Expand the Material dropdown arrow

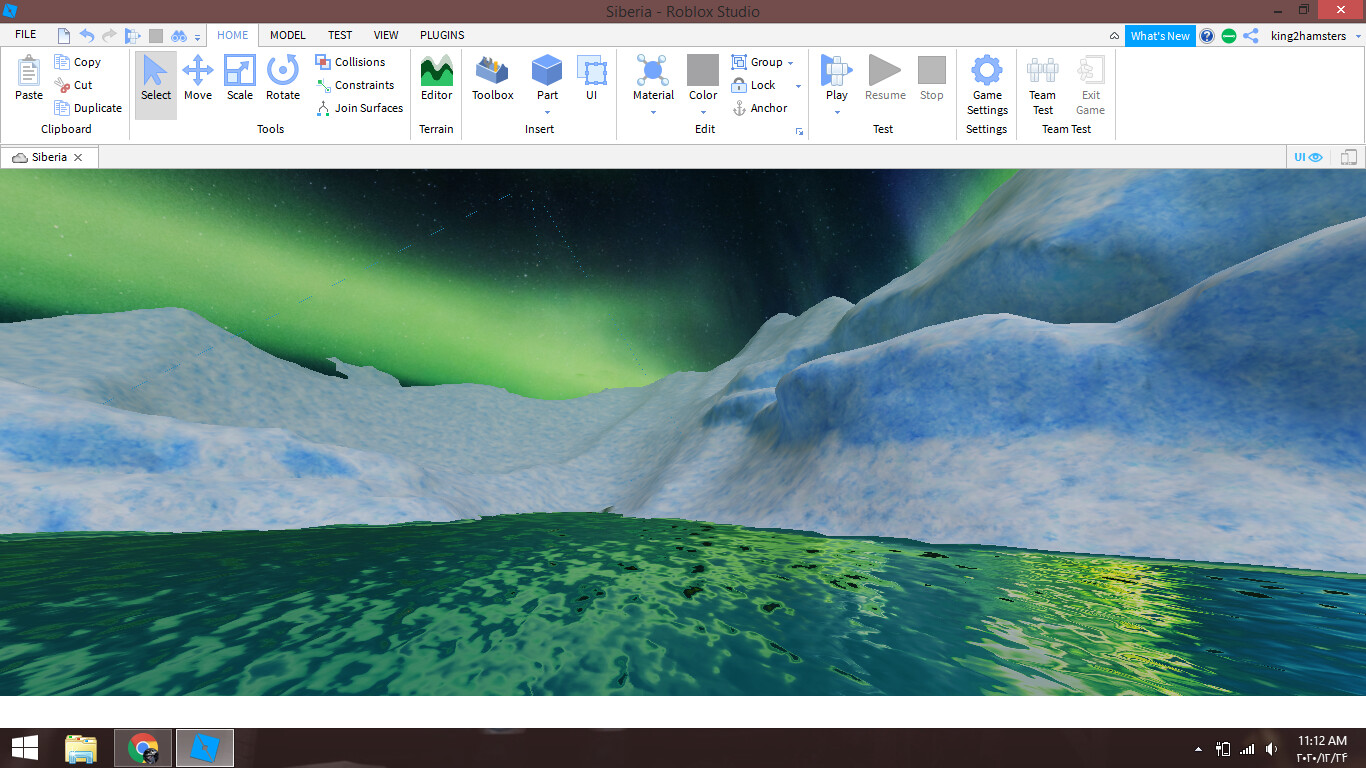[653, 112]
